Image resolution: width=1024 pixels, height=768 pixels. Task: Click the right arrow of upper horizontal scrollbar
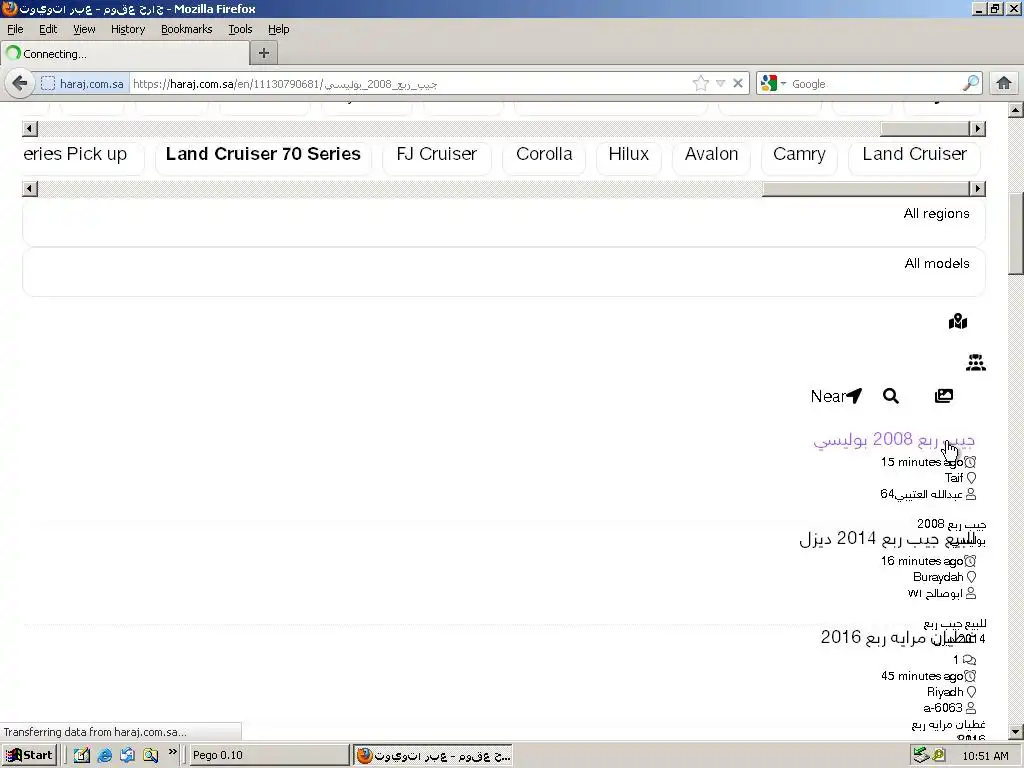click(978, 129)
